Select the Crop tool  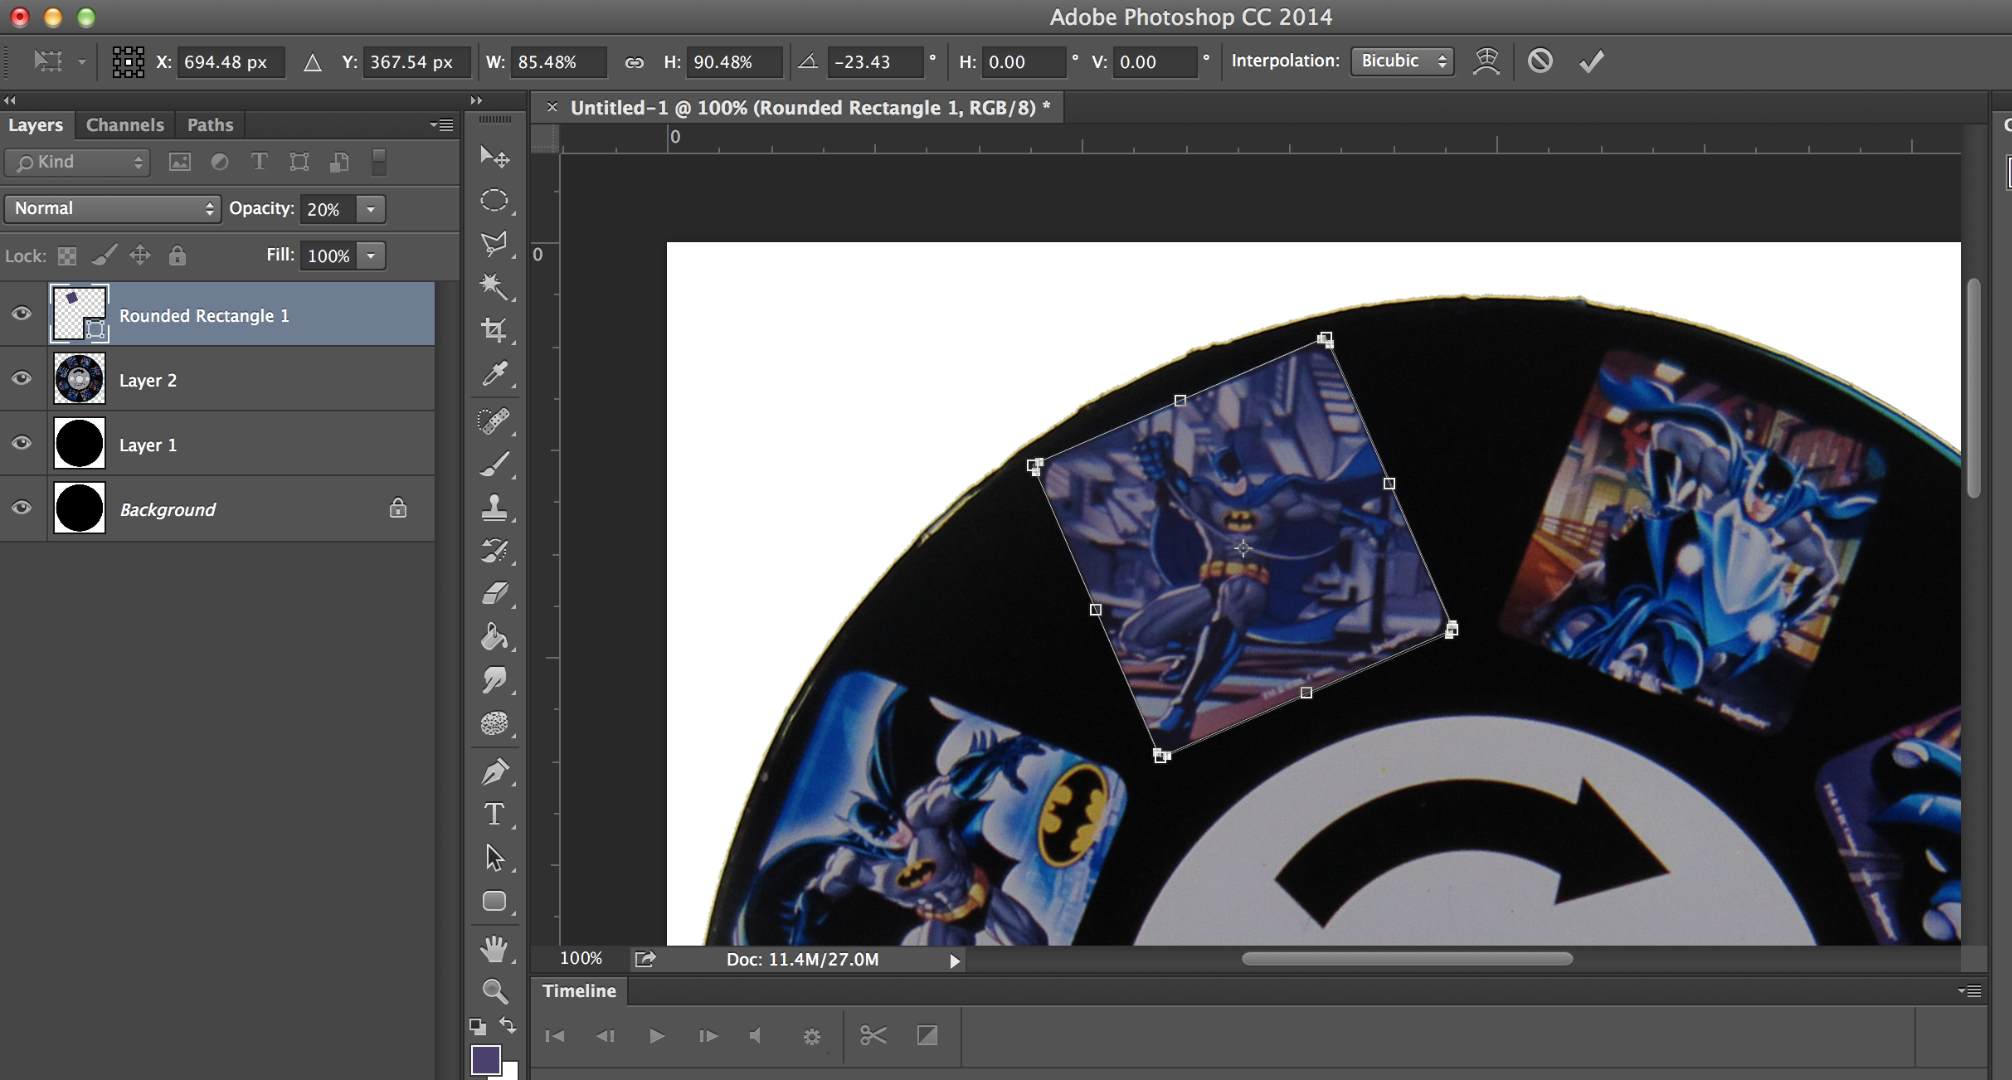point(493,330)
